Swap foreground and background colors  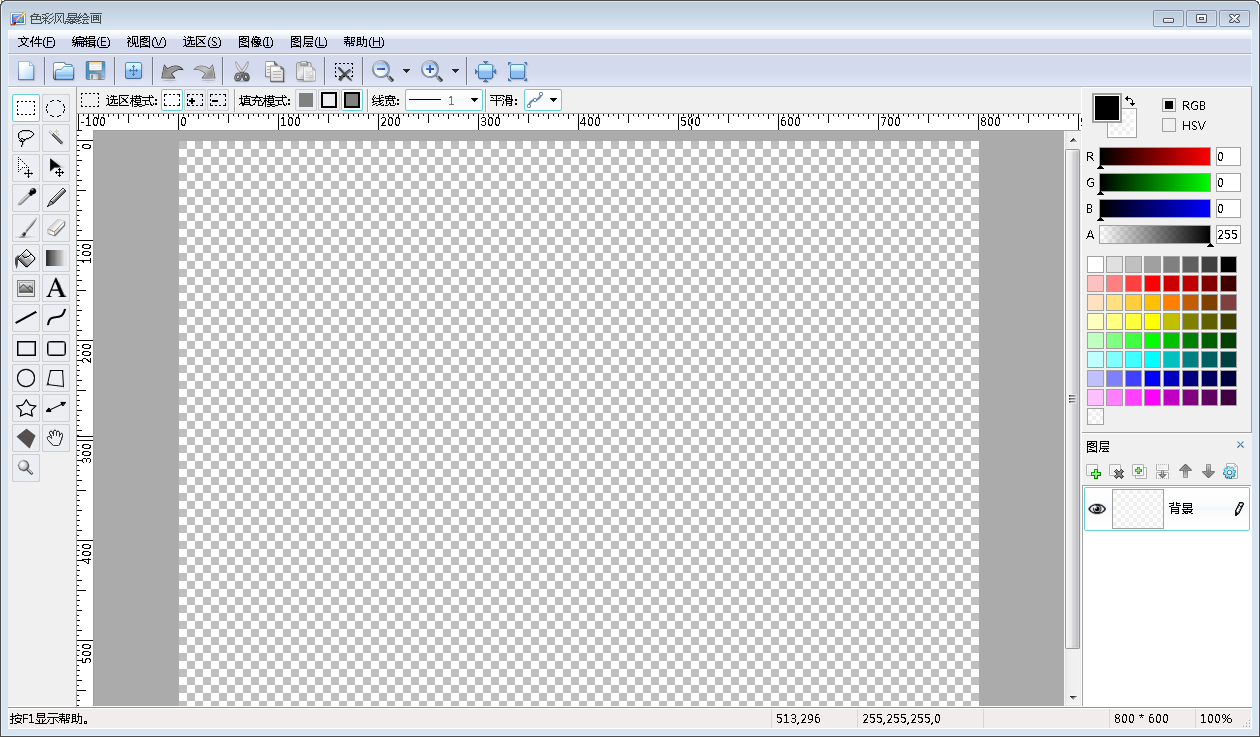pyautogui.click(x=1130, y=100)
